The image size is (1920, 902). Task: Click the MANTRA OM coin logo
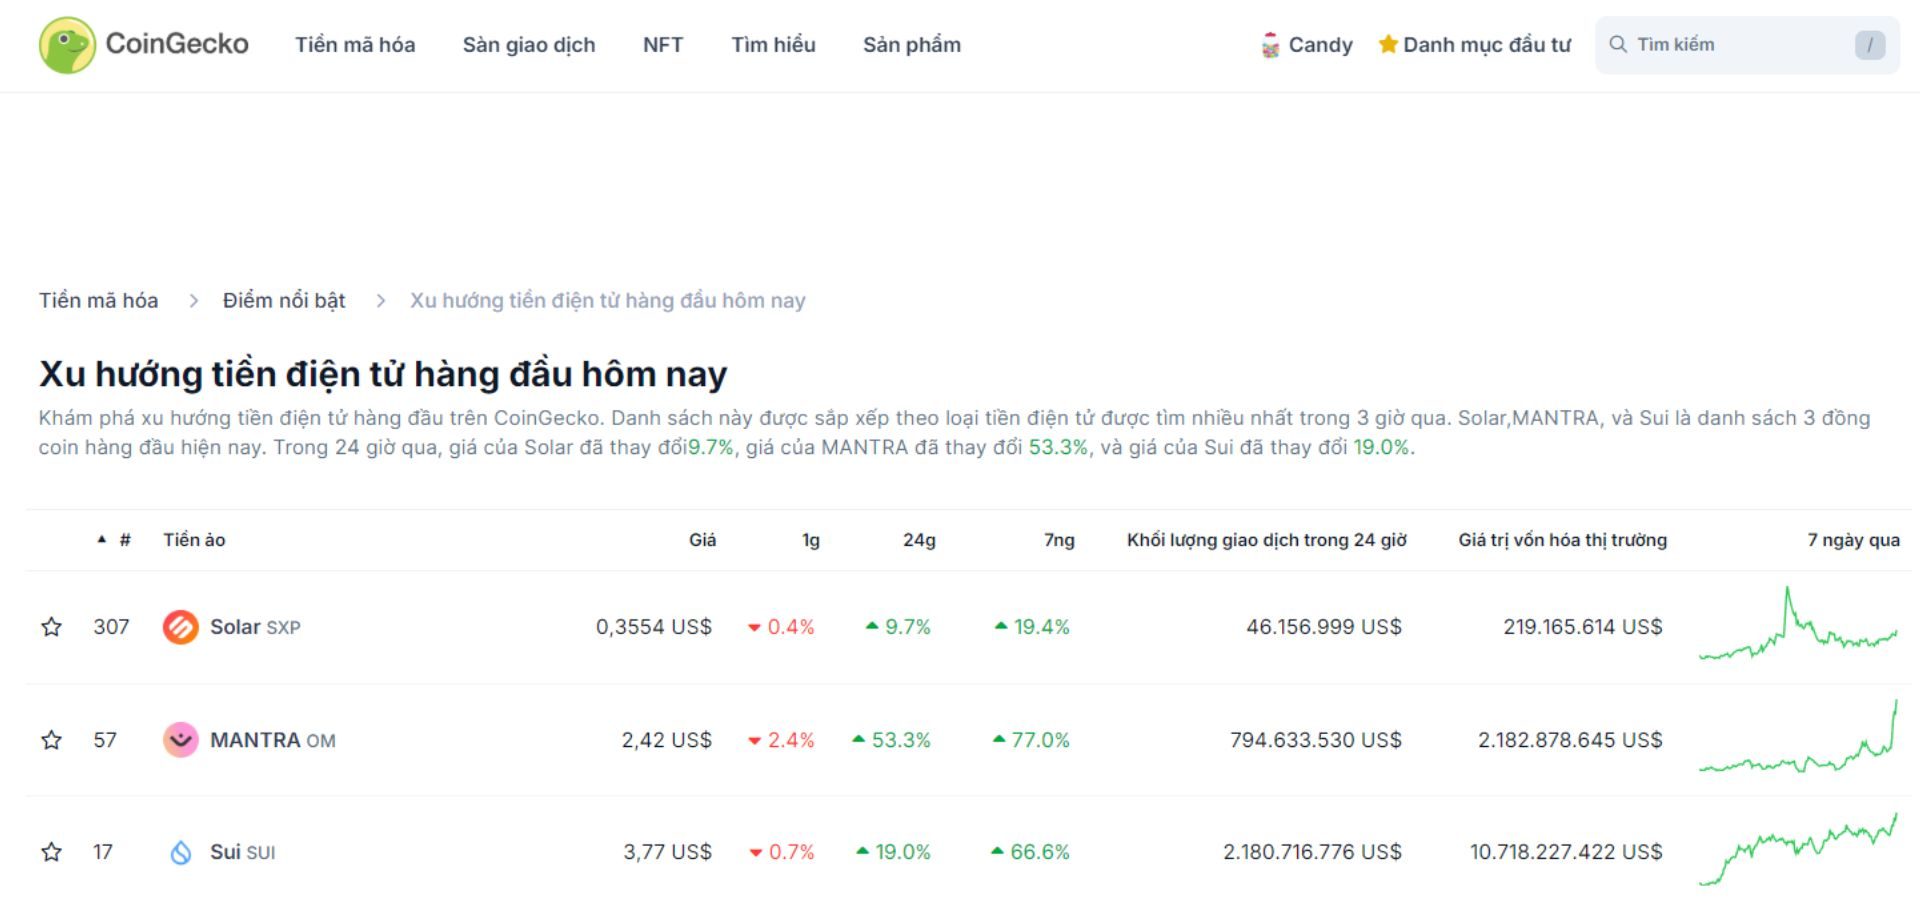point(181,741)
